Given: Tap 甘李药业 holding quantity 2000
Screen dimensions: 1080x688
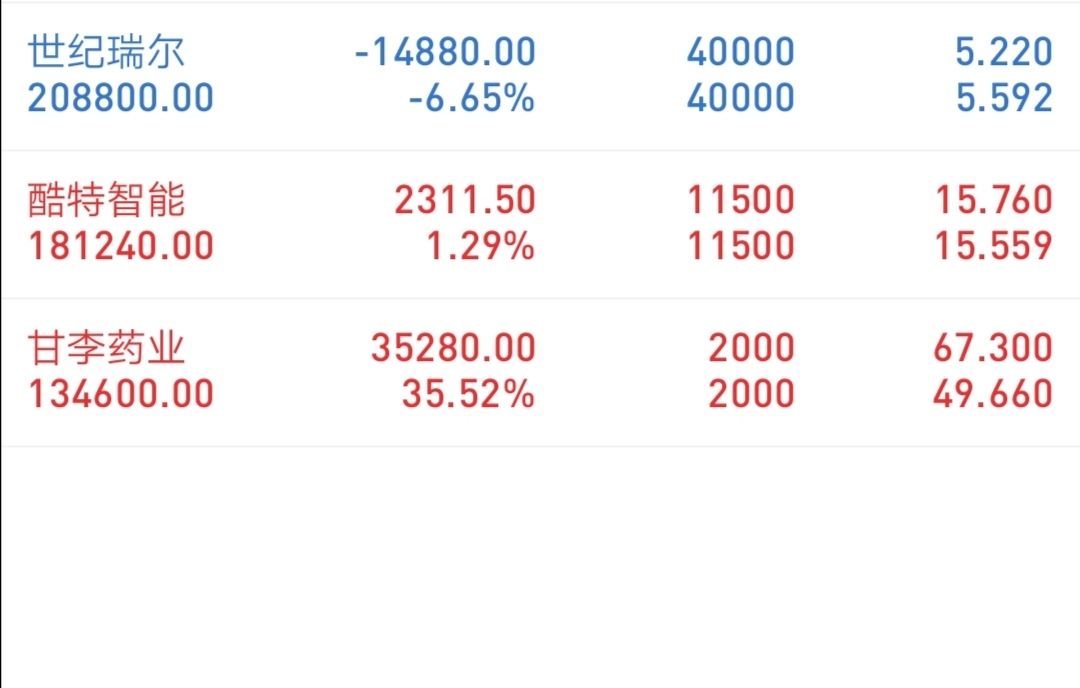Looking at the screenshot, I should [x=751, y=348].
